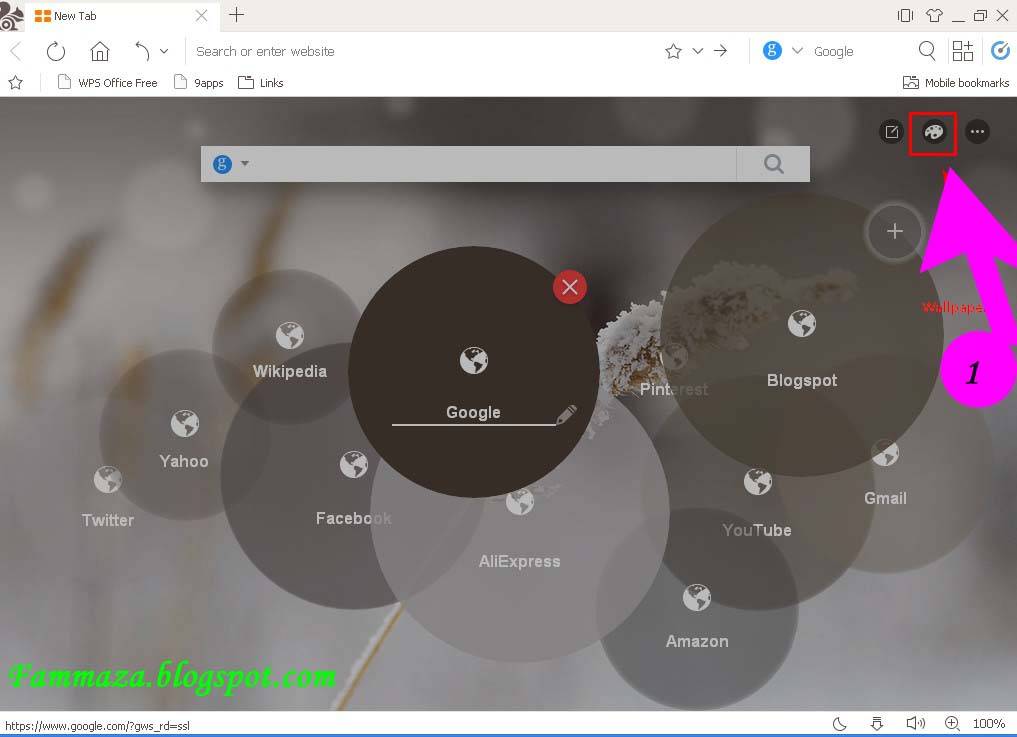The height and width of the screenshot is (737, 1017).
Task: Open Mobile bookmarks
Action: click(x=956, y=82)
